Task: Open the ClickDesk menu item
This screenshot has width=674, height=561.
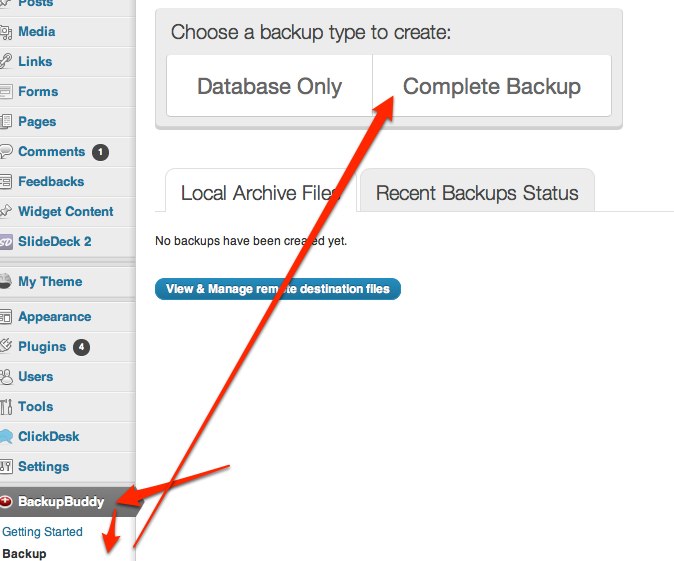Action: [x=49, y=436]
